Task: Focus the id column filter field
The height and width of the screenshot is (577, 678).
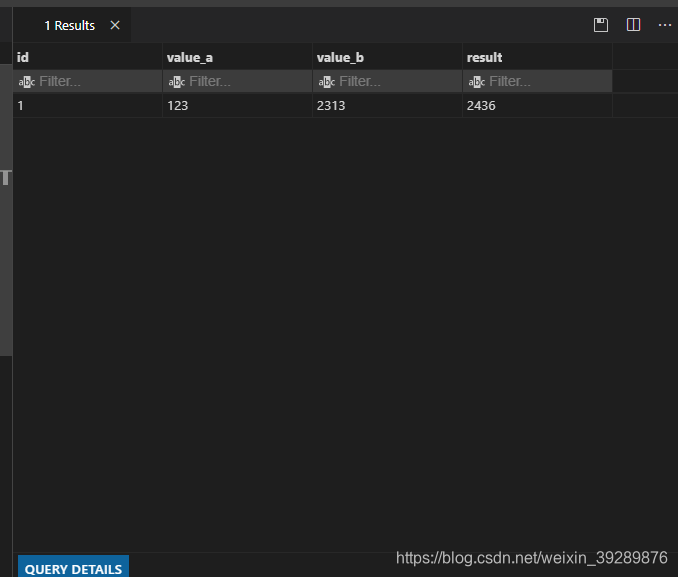Action: click(88, 81)
